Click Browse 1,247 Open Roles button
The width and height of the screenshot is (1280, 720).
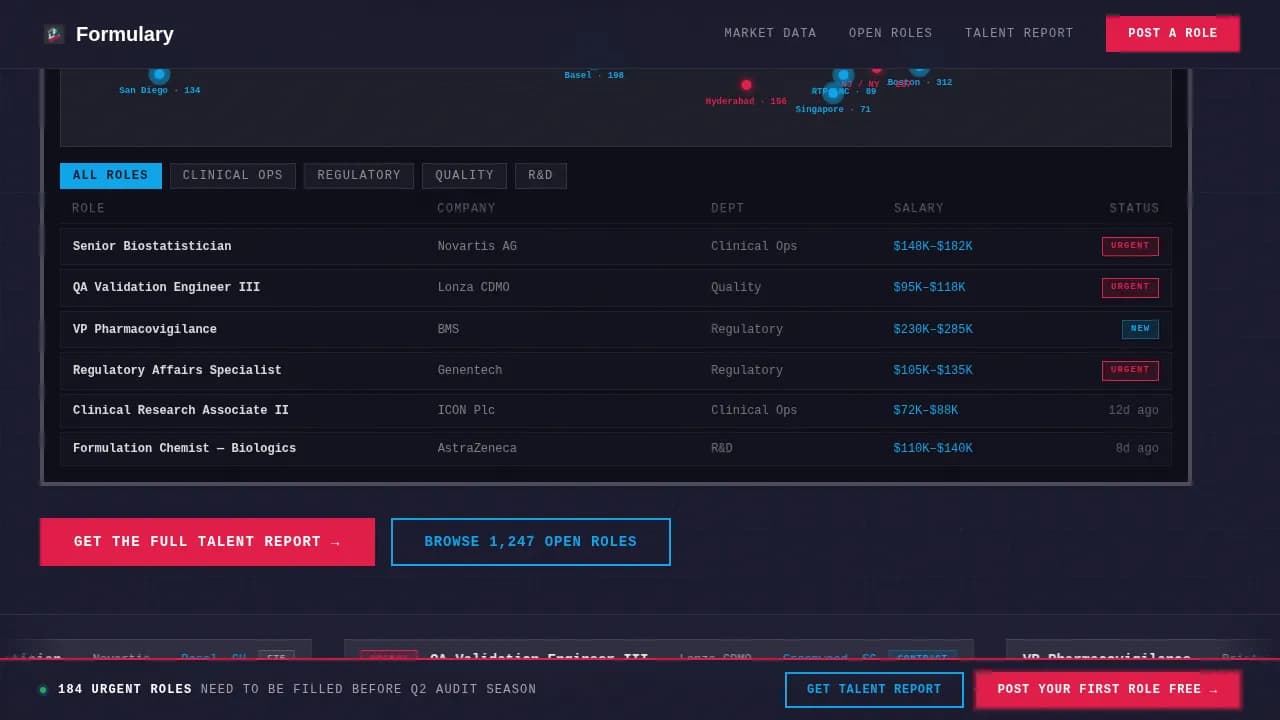coord(531,542)
